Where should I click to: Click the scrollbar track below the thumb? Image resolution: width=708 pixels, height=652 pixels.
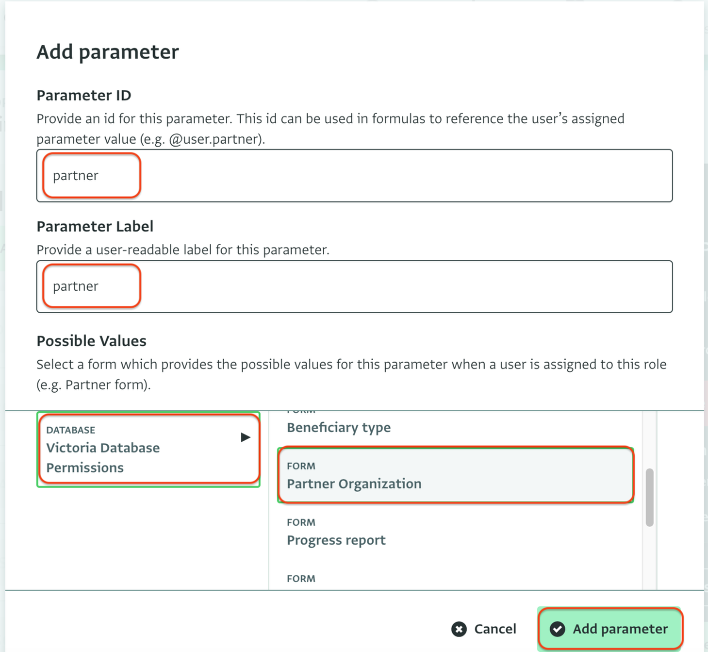tap(650, 558)
